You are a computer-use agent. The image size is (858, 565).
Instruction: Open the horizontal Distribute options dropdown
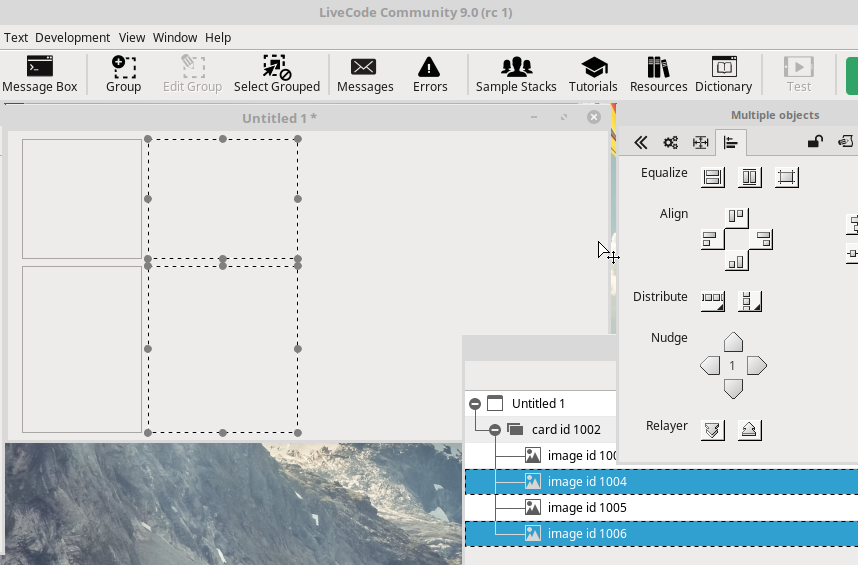tap(712, 299)
